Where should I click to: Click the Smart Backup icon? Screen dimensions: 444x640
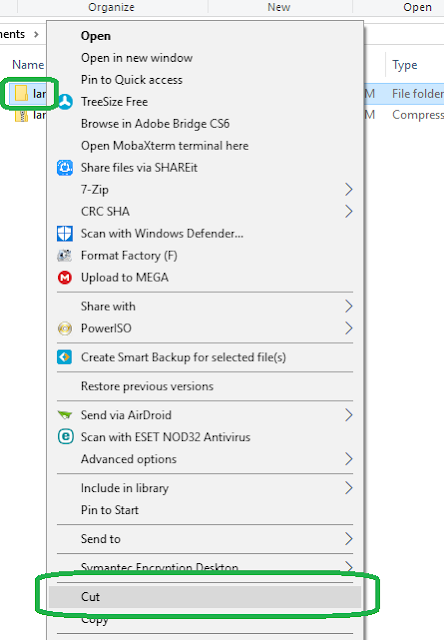pos(65,357)
